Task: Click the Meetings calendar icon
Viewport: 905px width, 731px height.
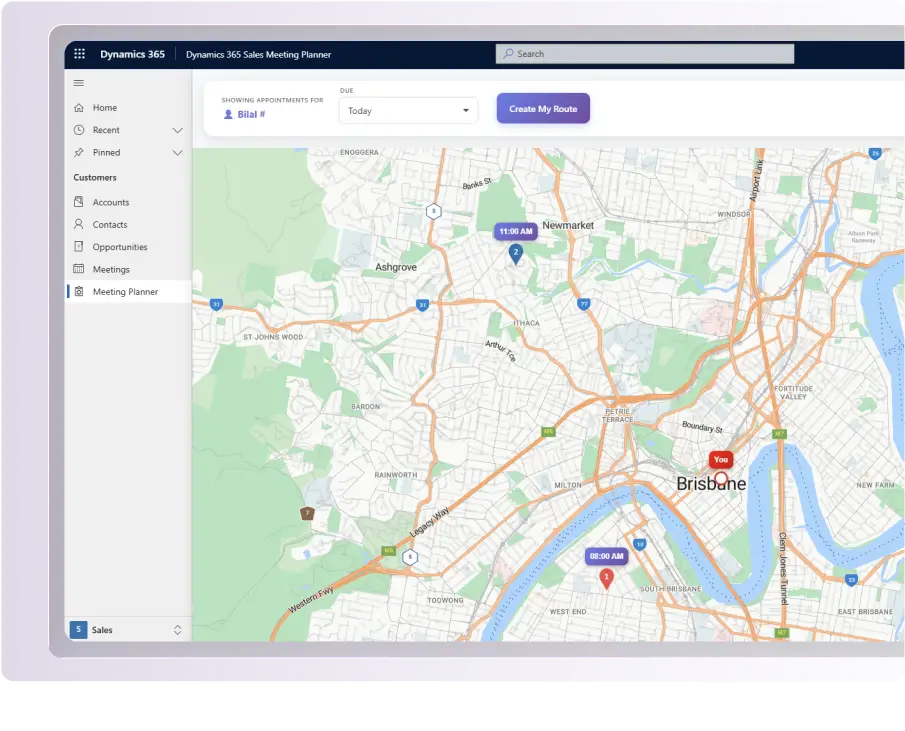Action: pos(79,269)
